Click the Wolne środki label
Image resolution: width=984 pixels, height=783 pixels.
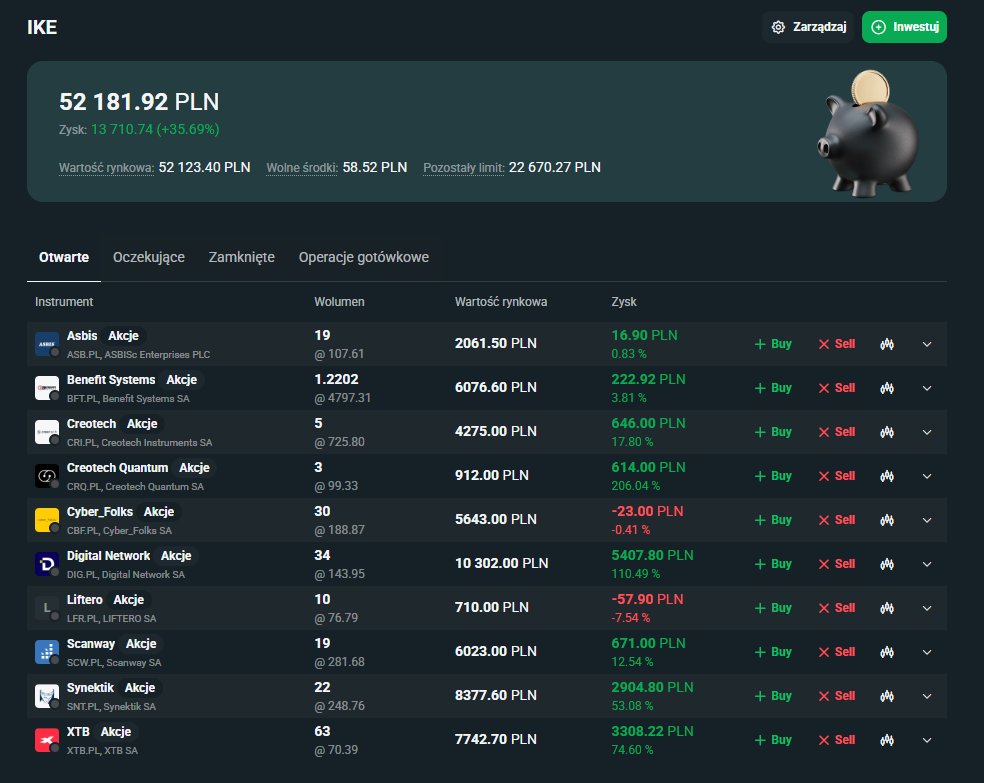point(302,168)
